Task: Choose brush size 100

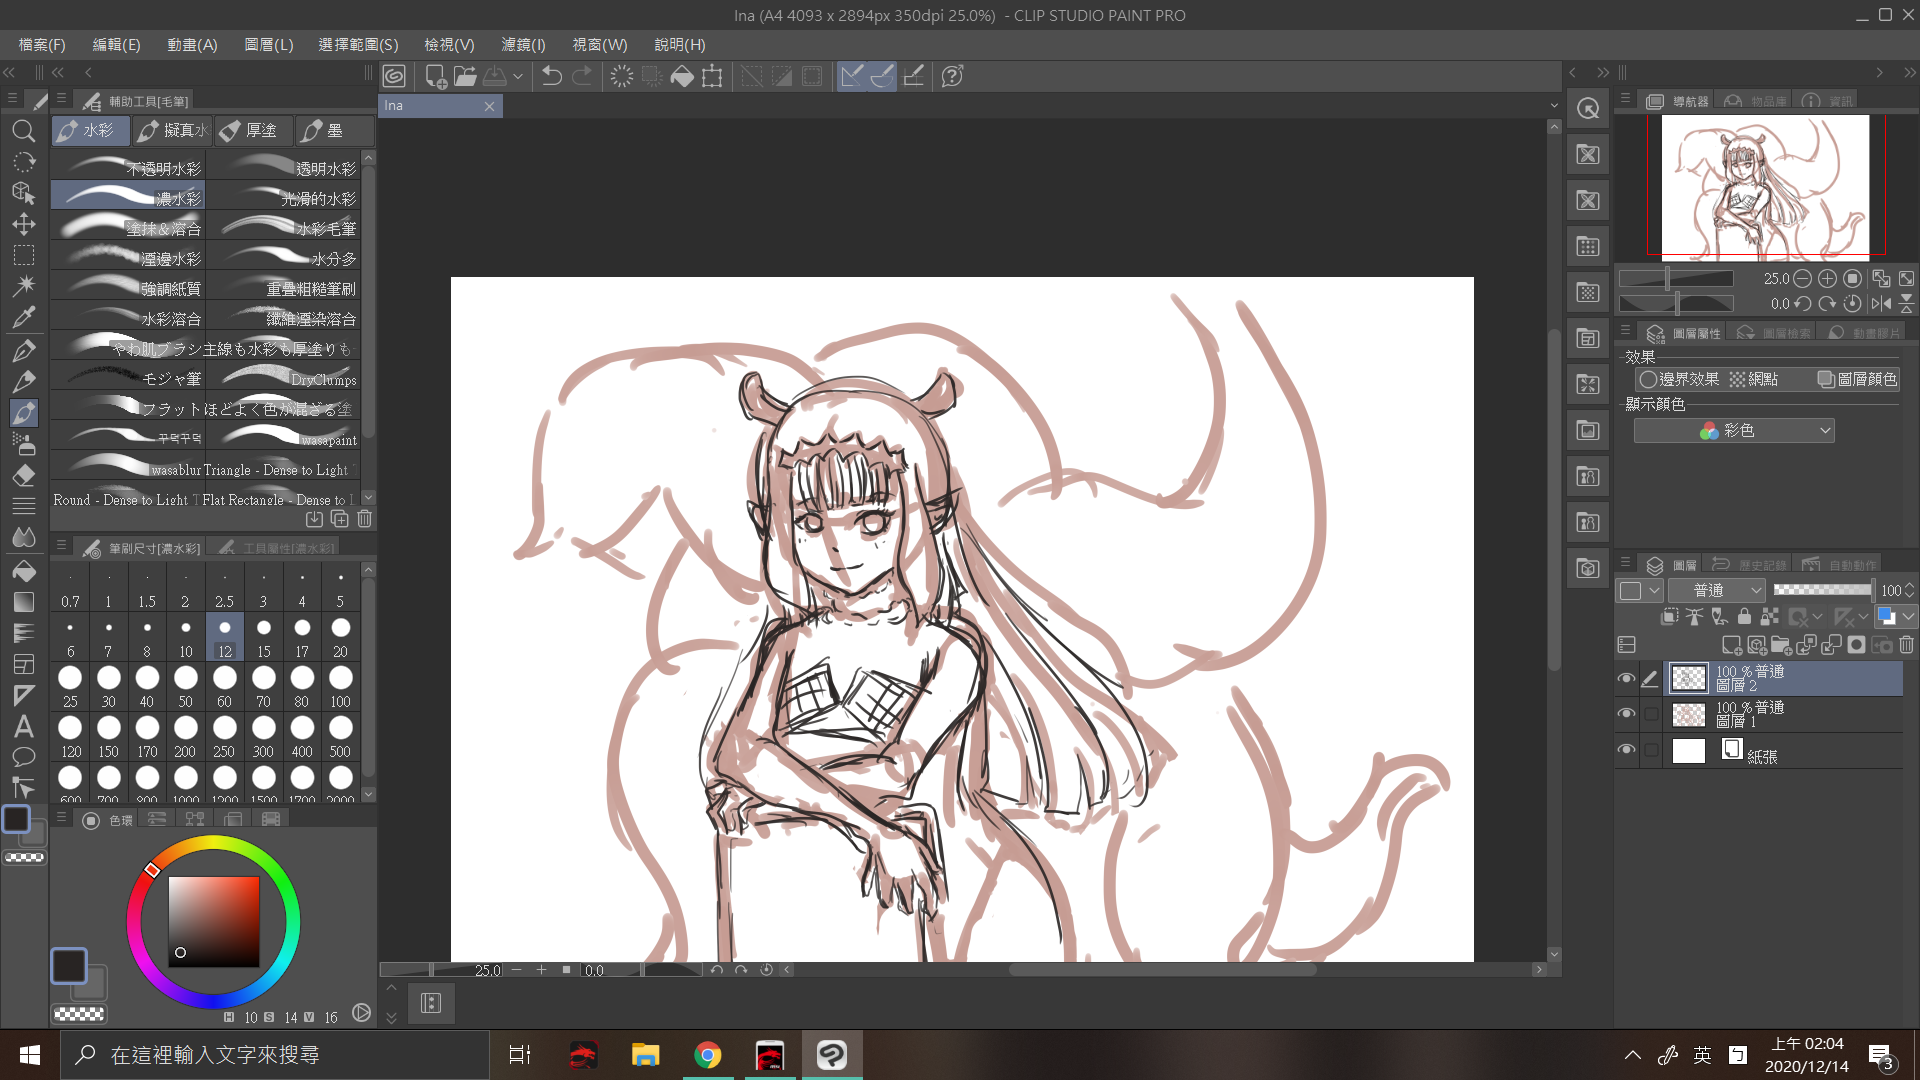Action: coord(341,687)
